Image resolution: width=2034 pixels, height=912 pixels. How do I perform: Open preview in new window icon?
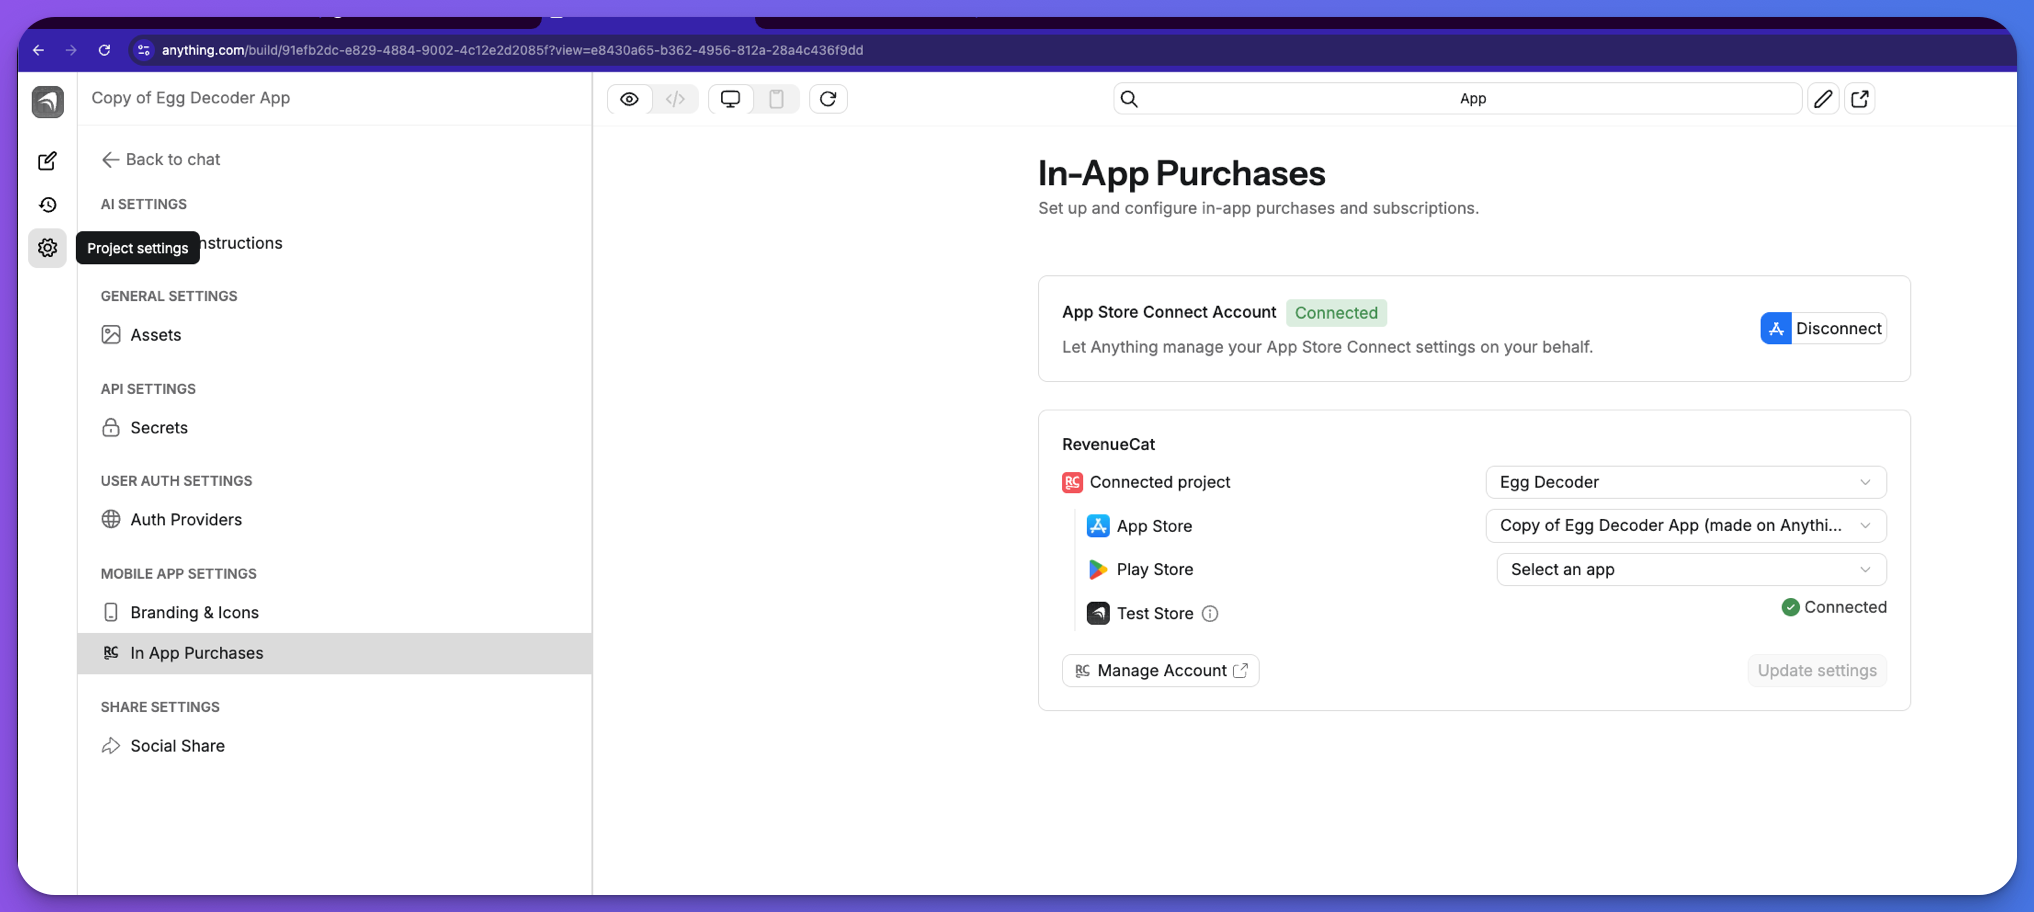coord(1860,99)
